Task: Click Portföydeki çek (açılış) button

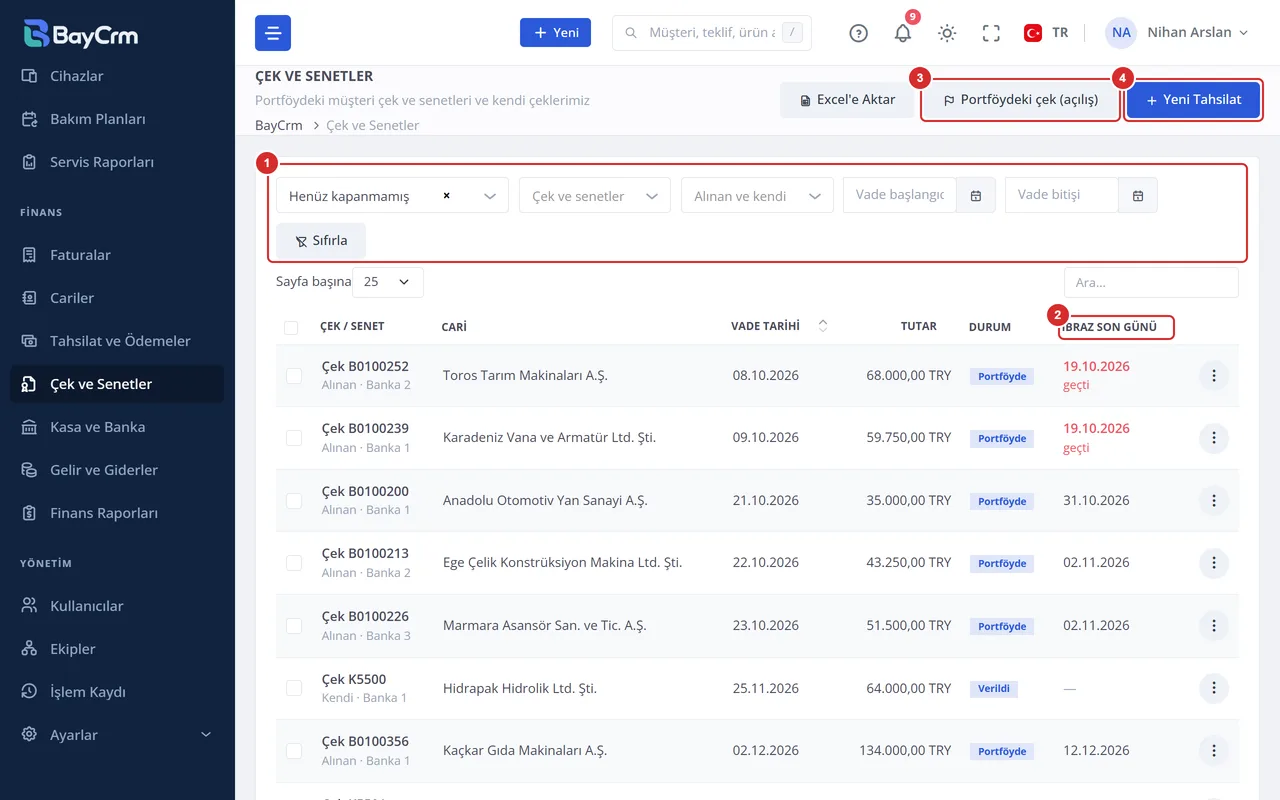Action: pos(1020,100)
